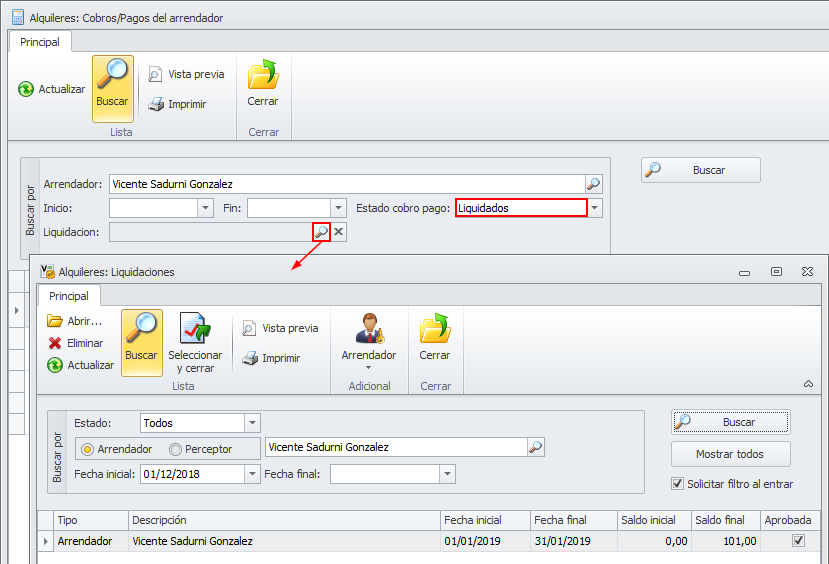Open the Fecha final date dropdown
Viewport: 829px width, 564px height.
[447, 474]
